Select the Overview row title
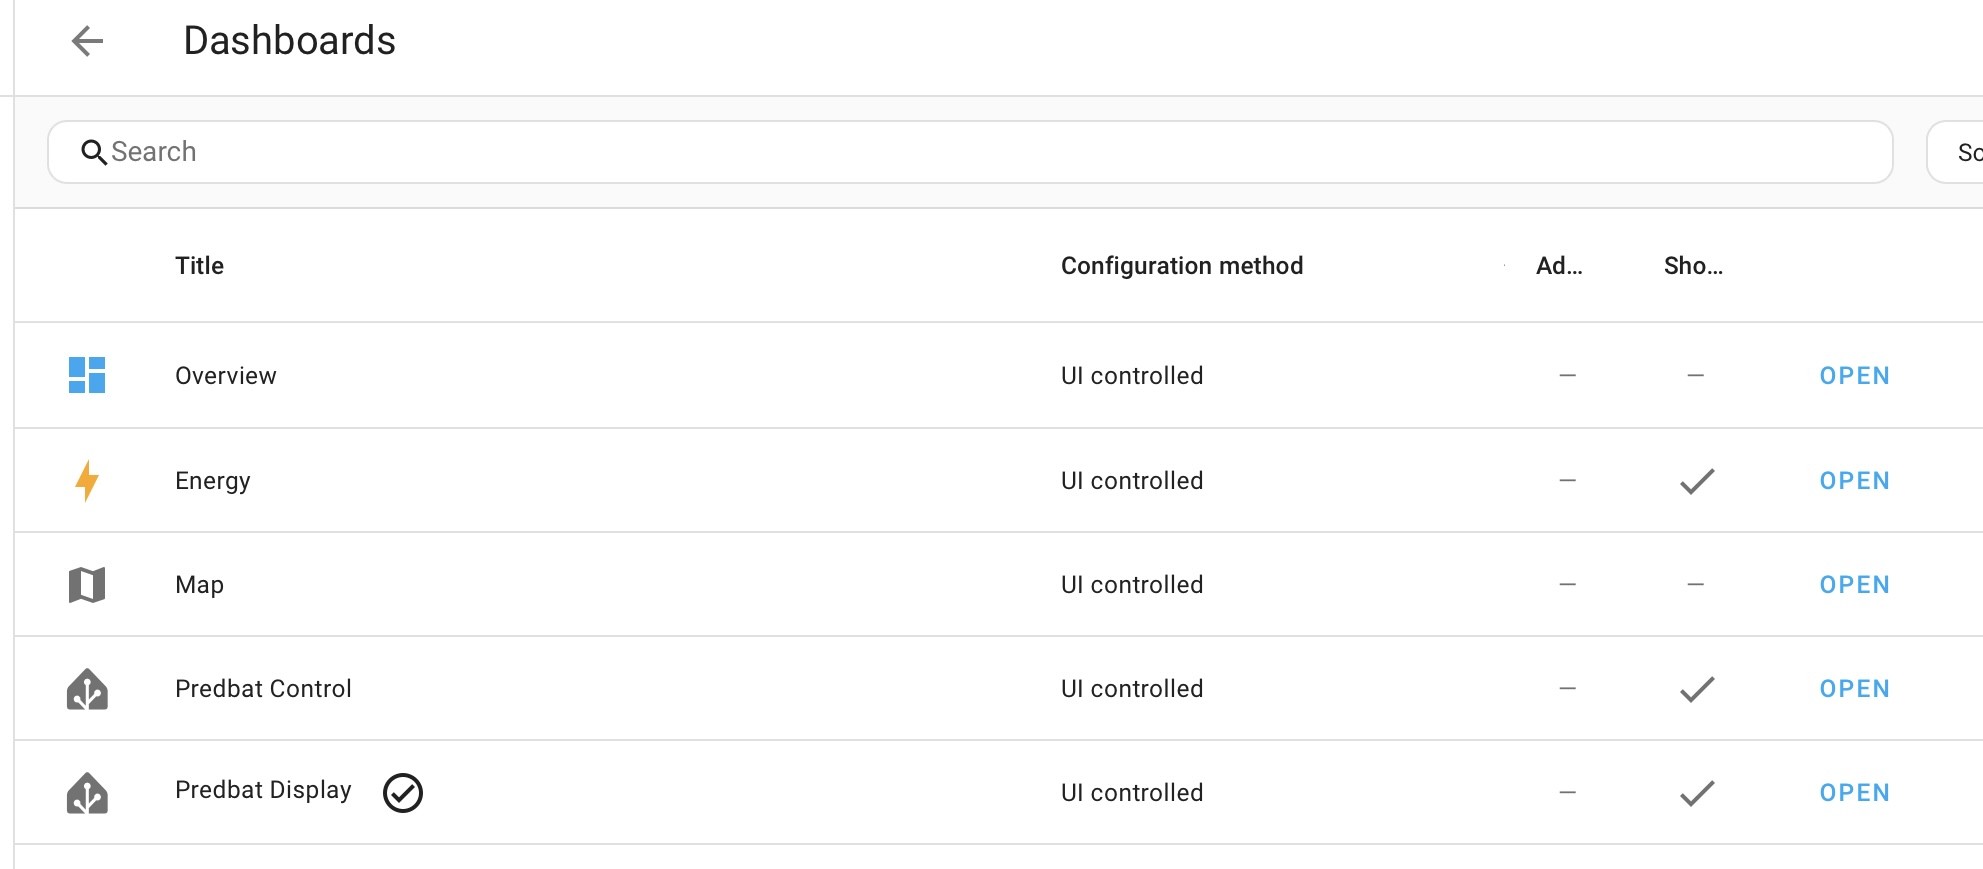 [x=226, y=376]
